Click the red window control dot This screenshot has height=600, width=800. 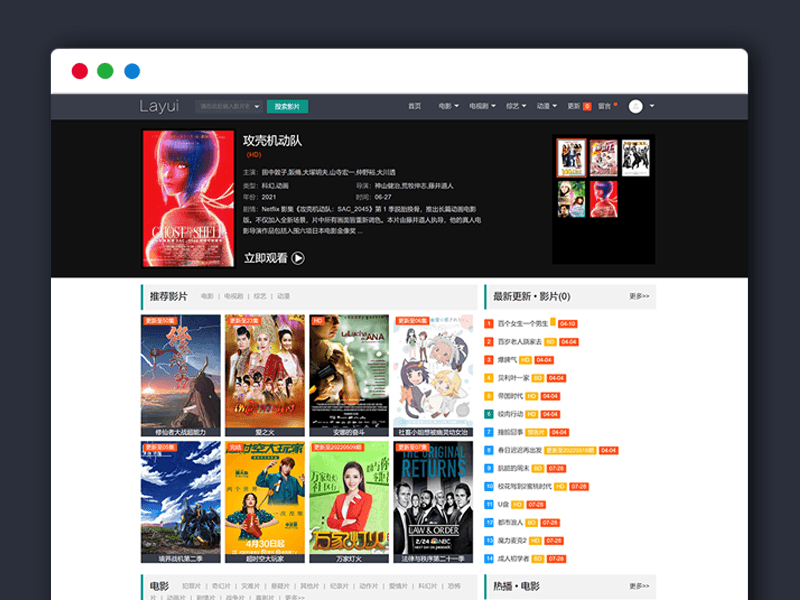[x=80, y=71]
